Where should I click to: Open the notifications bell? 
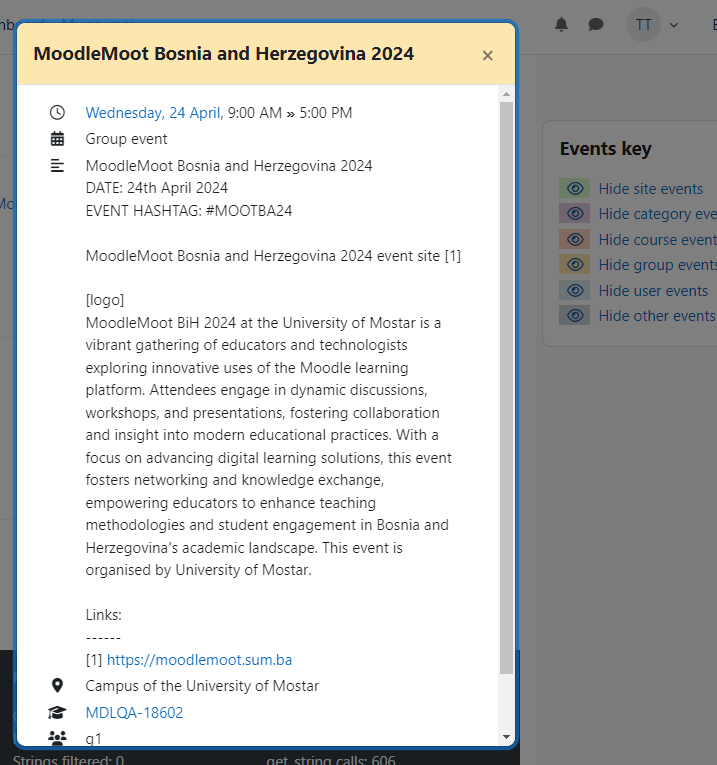(x=561, y=24)
